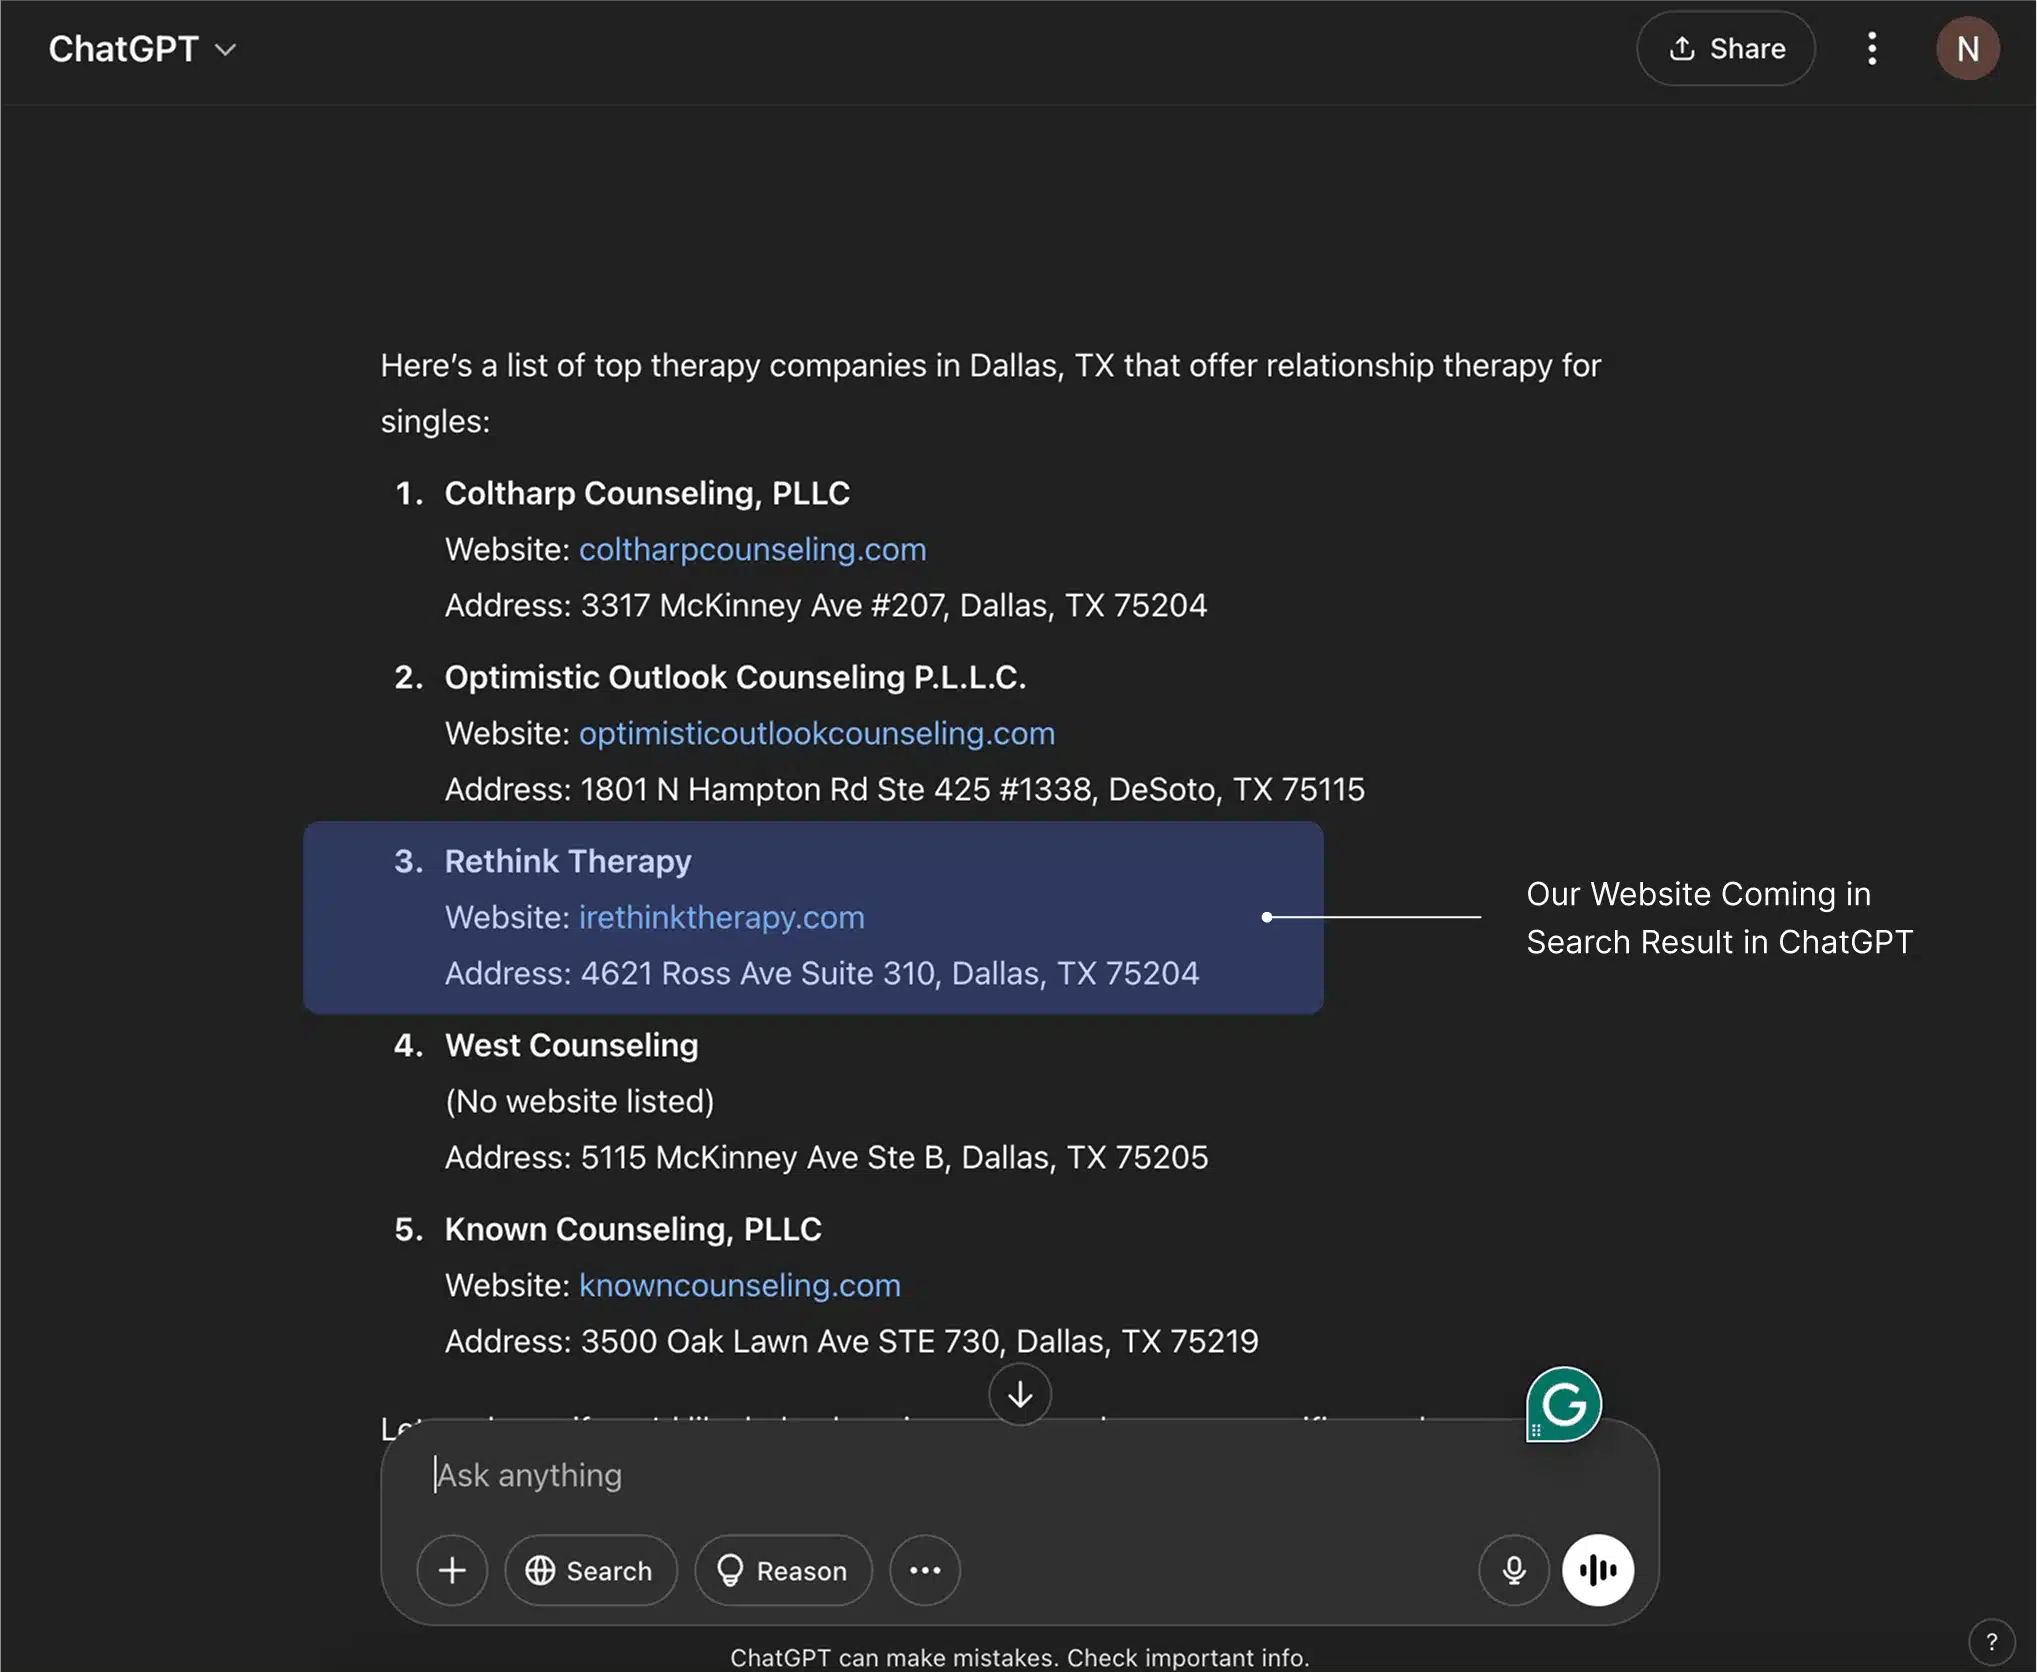Click the West Counseling heading
2037x1673 pixels.
coord(571,1045)
